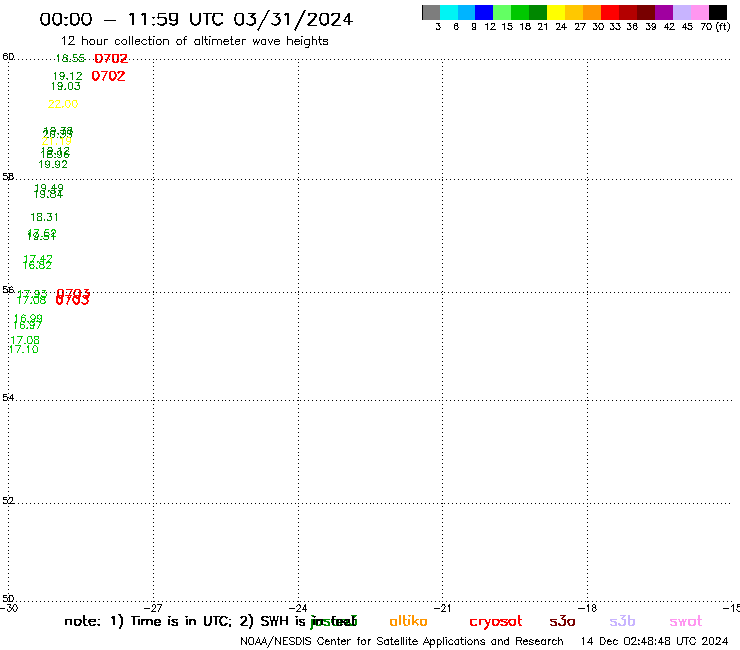Click the latitude axis label '58'
The image size is (740, 650).
[x=8, y=177]
